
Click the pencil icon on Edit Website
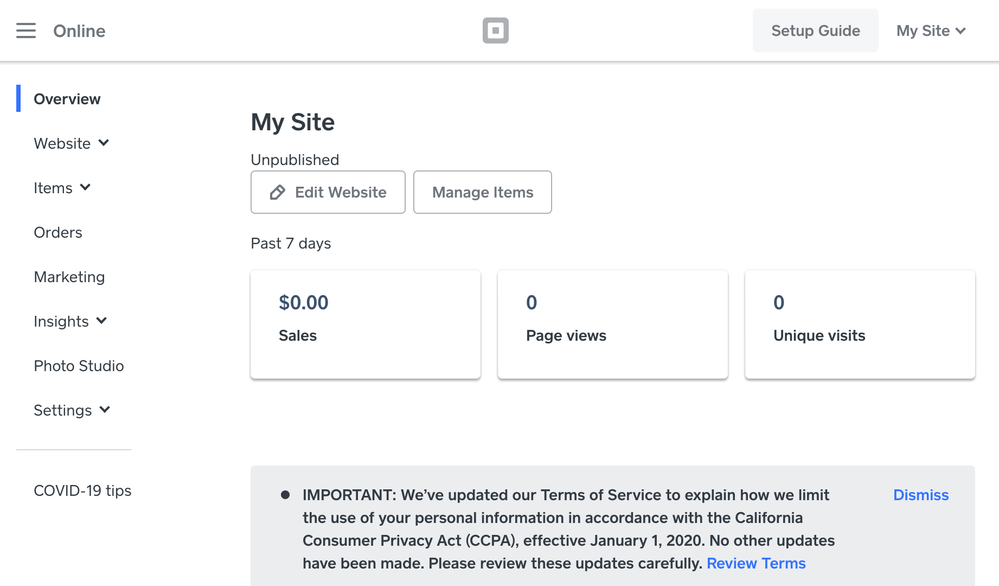tap(278, 192)
